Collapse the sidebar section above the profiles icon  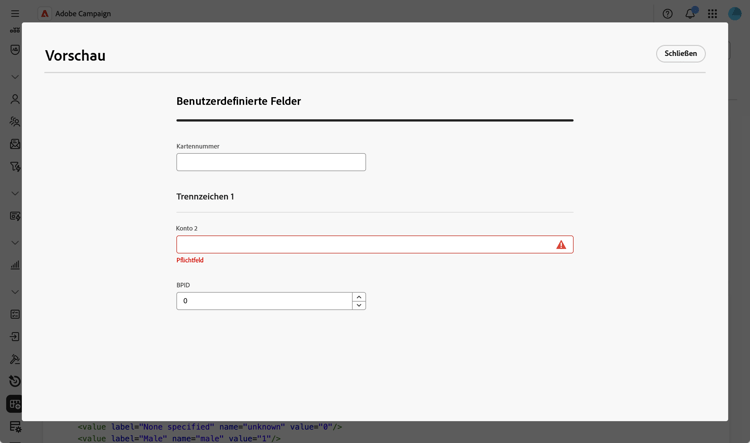pos(15,77)
